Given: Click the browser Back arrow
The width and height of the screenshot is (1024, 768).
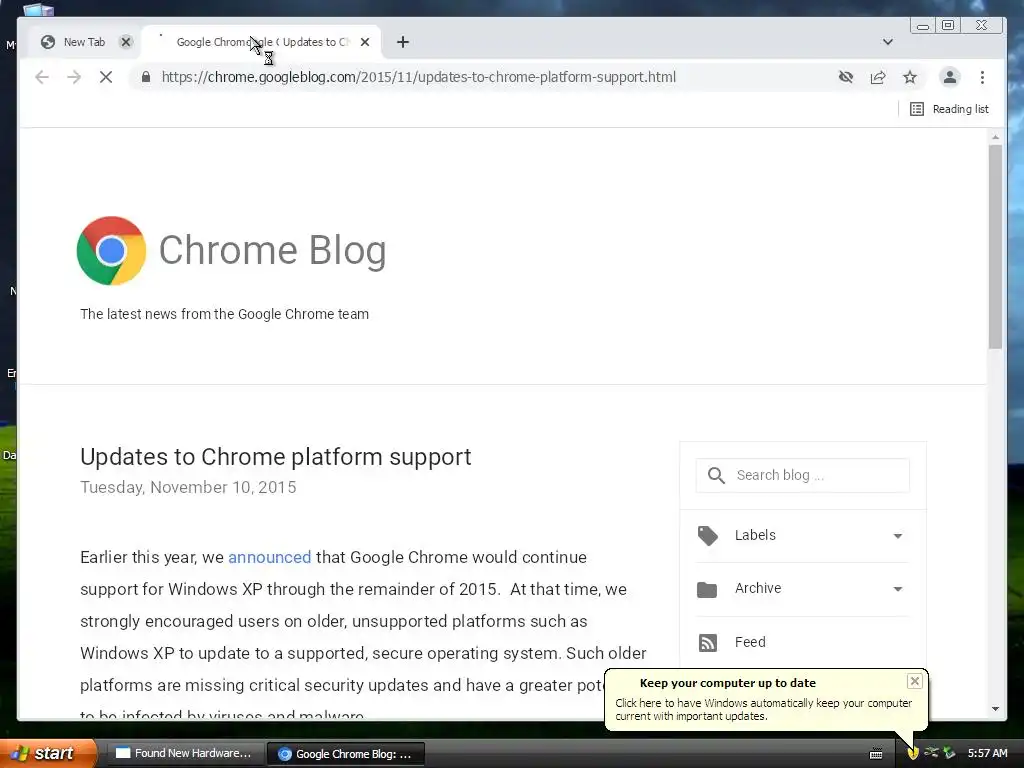Looking at the screenshot, I should 42,77.
